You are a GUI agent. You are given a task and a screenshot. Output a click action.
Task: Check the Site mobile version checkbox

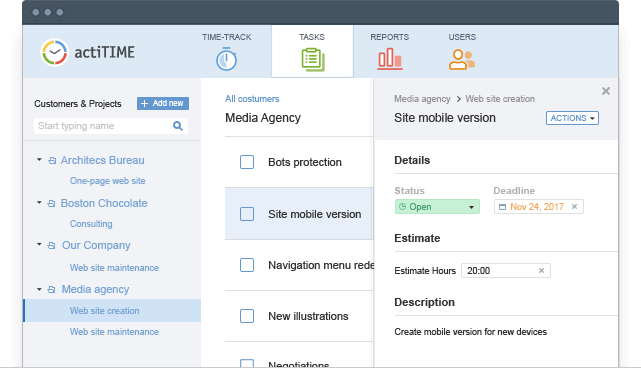click(x=247, y=214)
